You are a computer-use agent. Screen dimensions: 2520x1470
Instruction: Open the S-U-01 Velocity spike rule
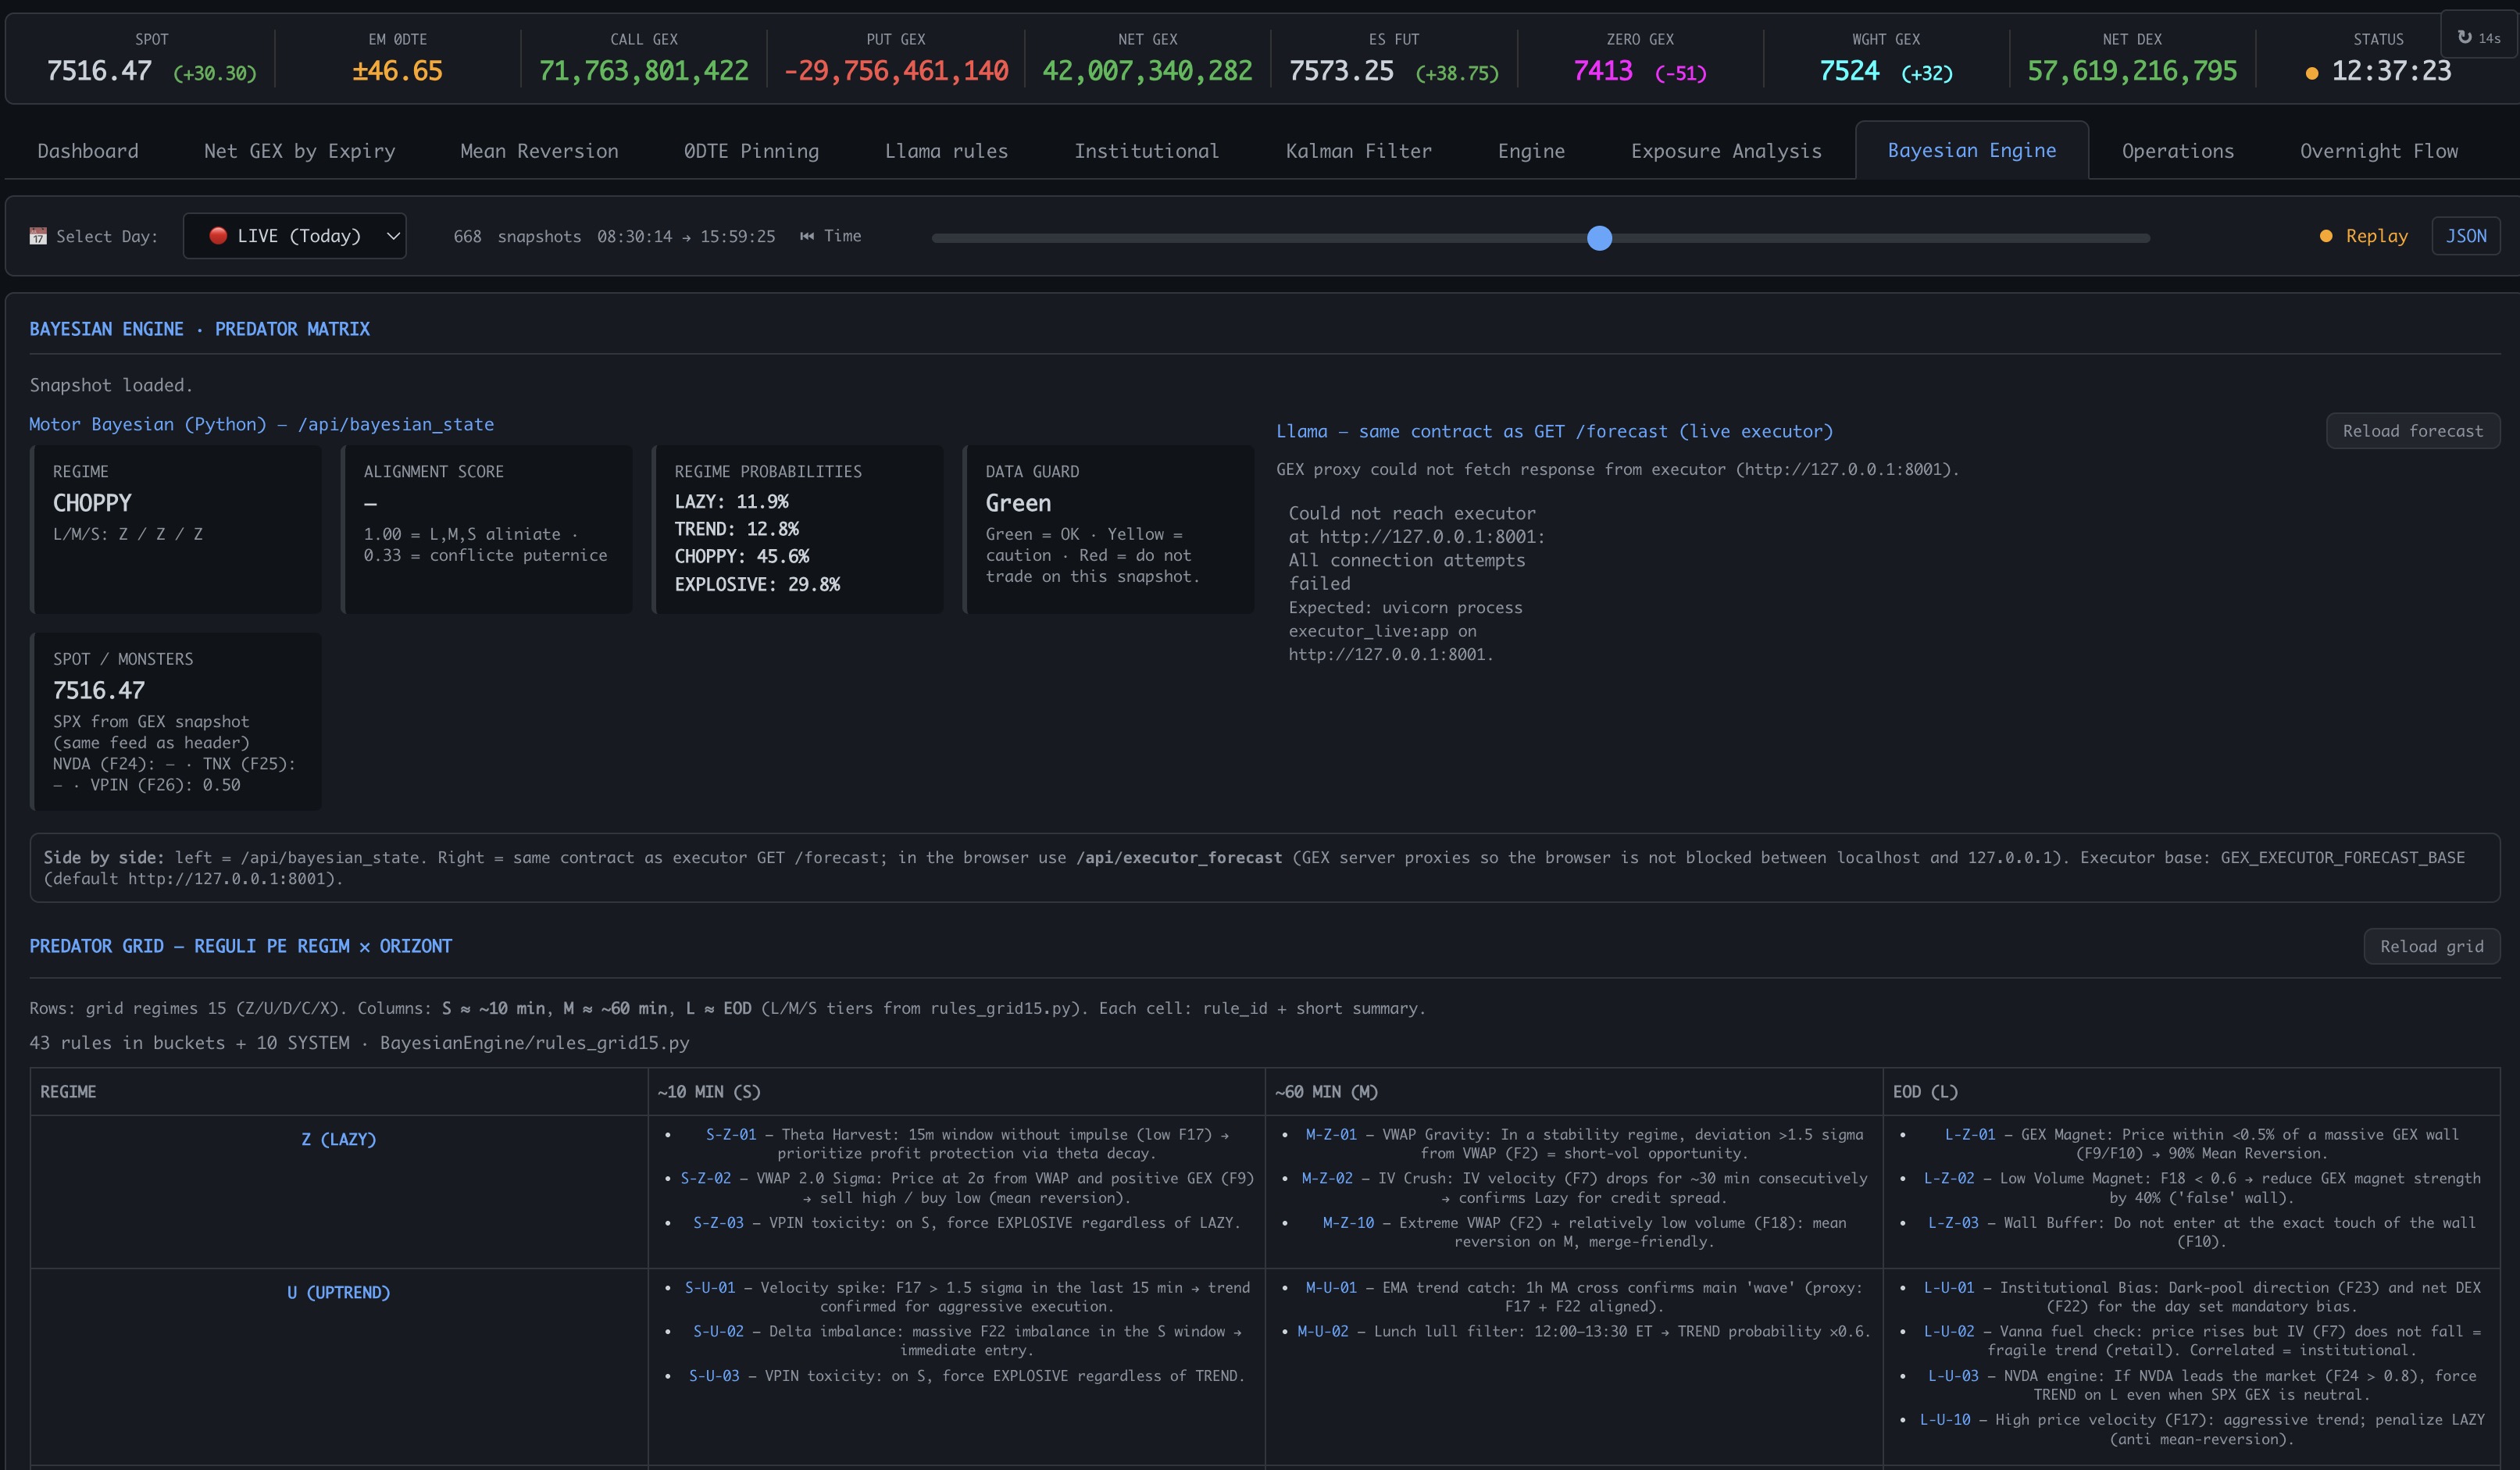(710, 1287)
